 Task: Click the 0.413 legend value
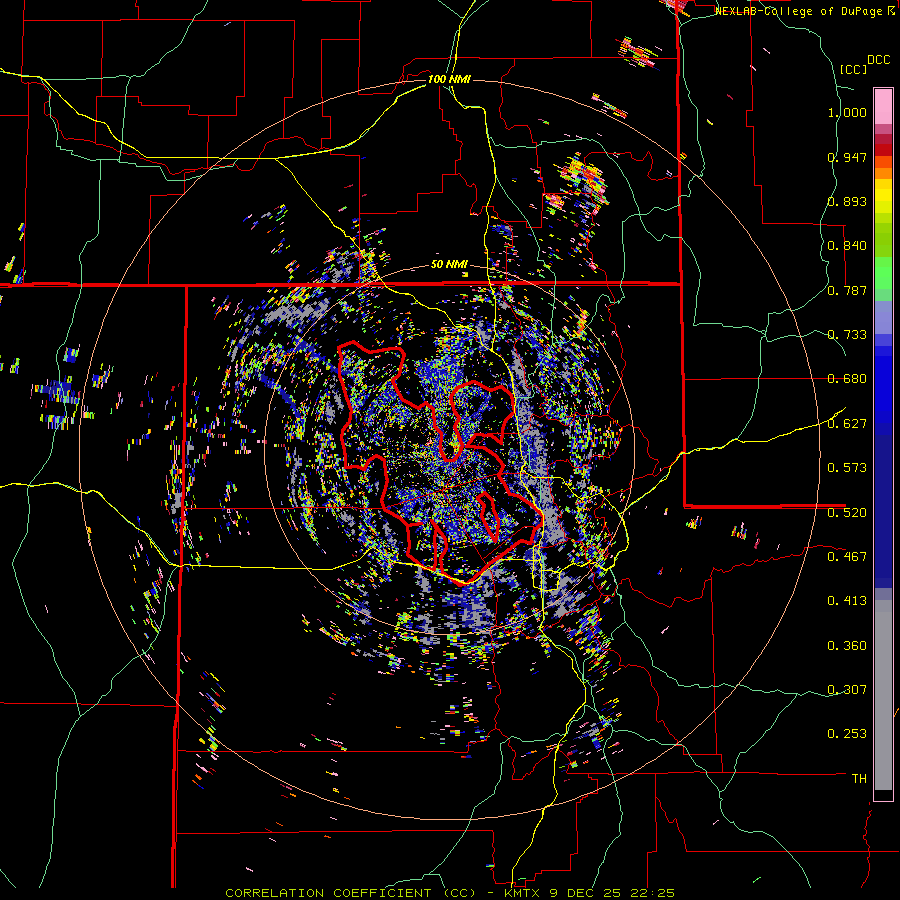click(847, 601)
